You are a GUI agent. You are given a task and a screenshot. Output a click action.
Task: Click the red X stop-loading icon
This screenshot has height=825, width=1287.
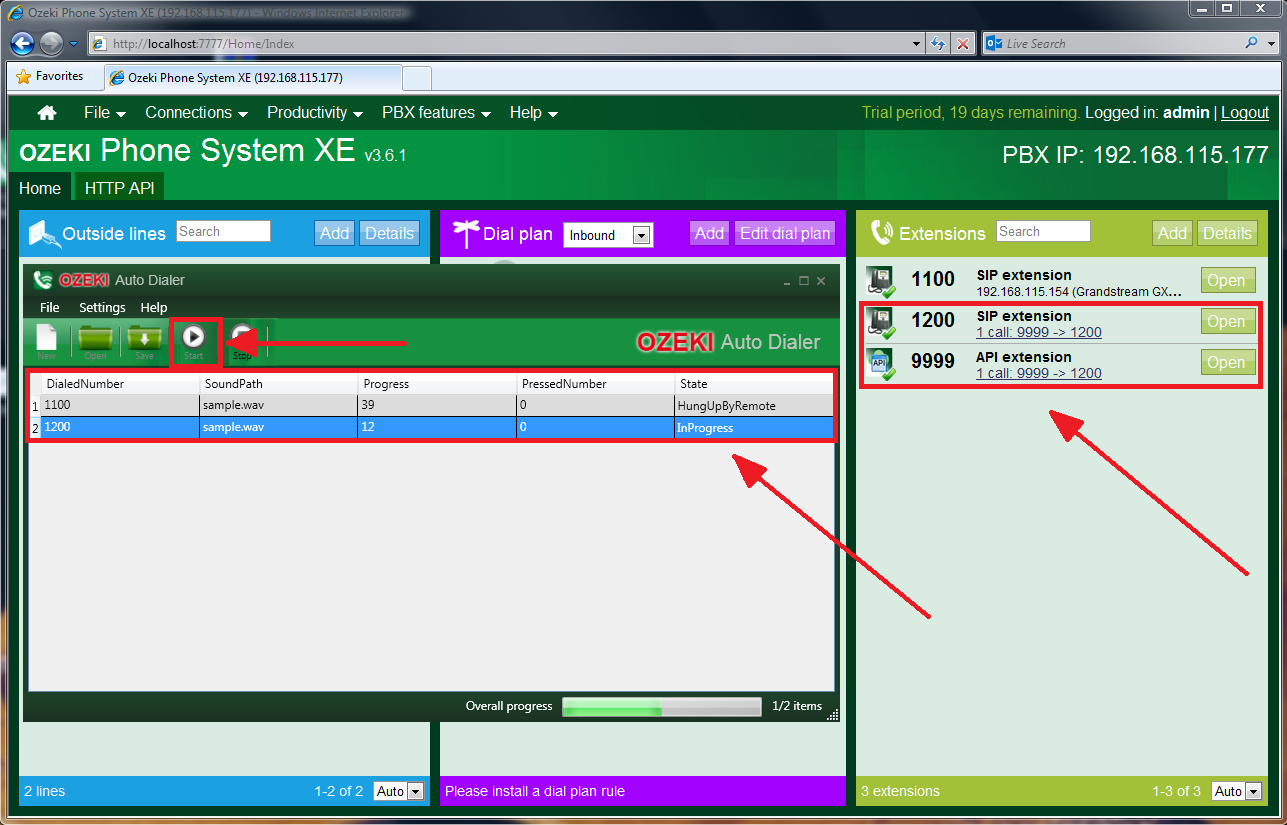[963, 44]
